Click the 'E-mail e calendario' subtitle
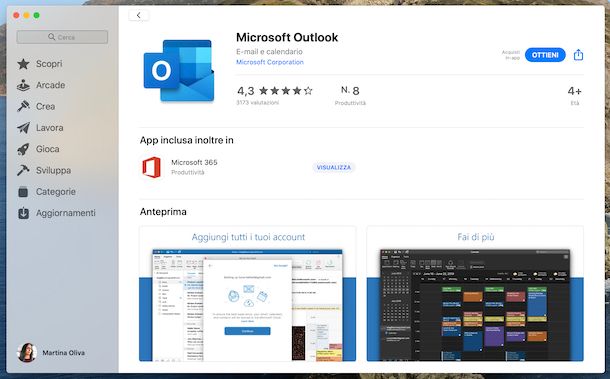This screenshot has height=379, width=610. click(x=269, y=51)
